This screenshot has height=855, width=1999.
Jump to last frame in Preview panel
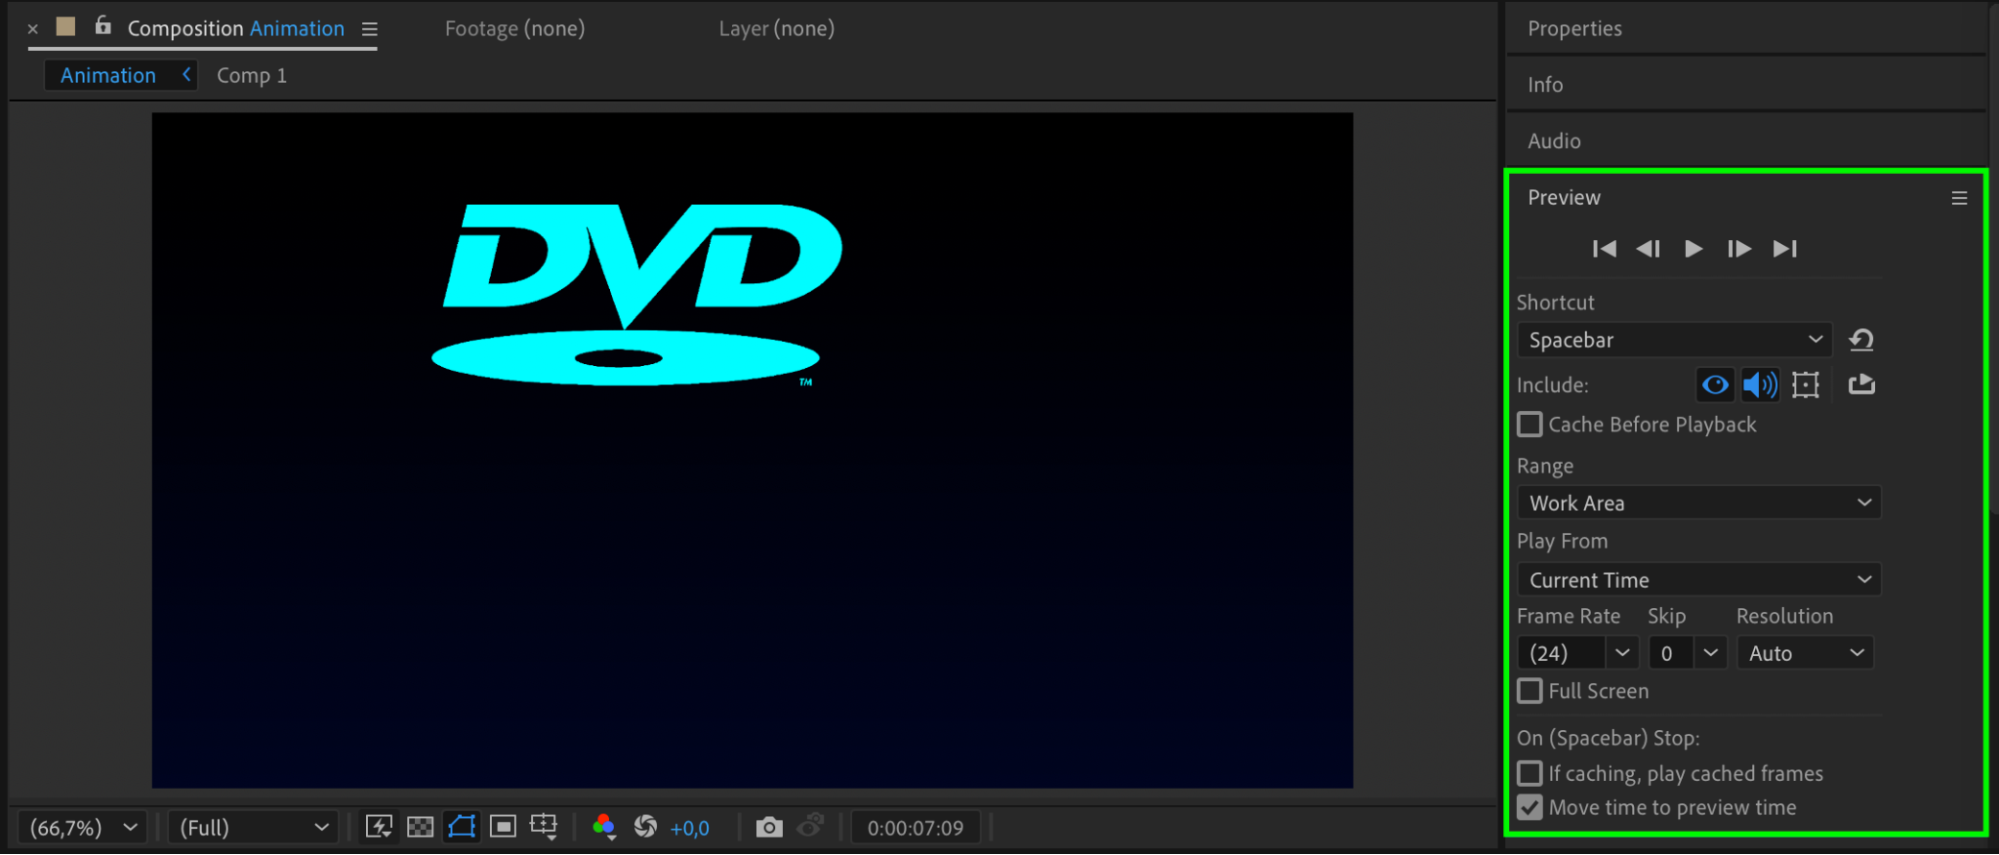(1785, 249)
